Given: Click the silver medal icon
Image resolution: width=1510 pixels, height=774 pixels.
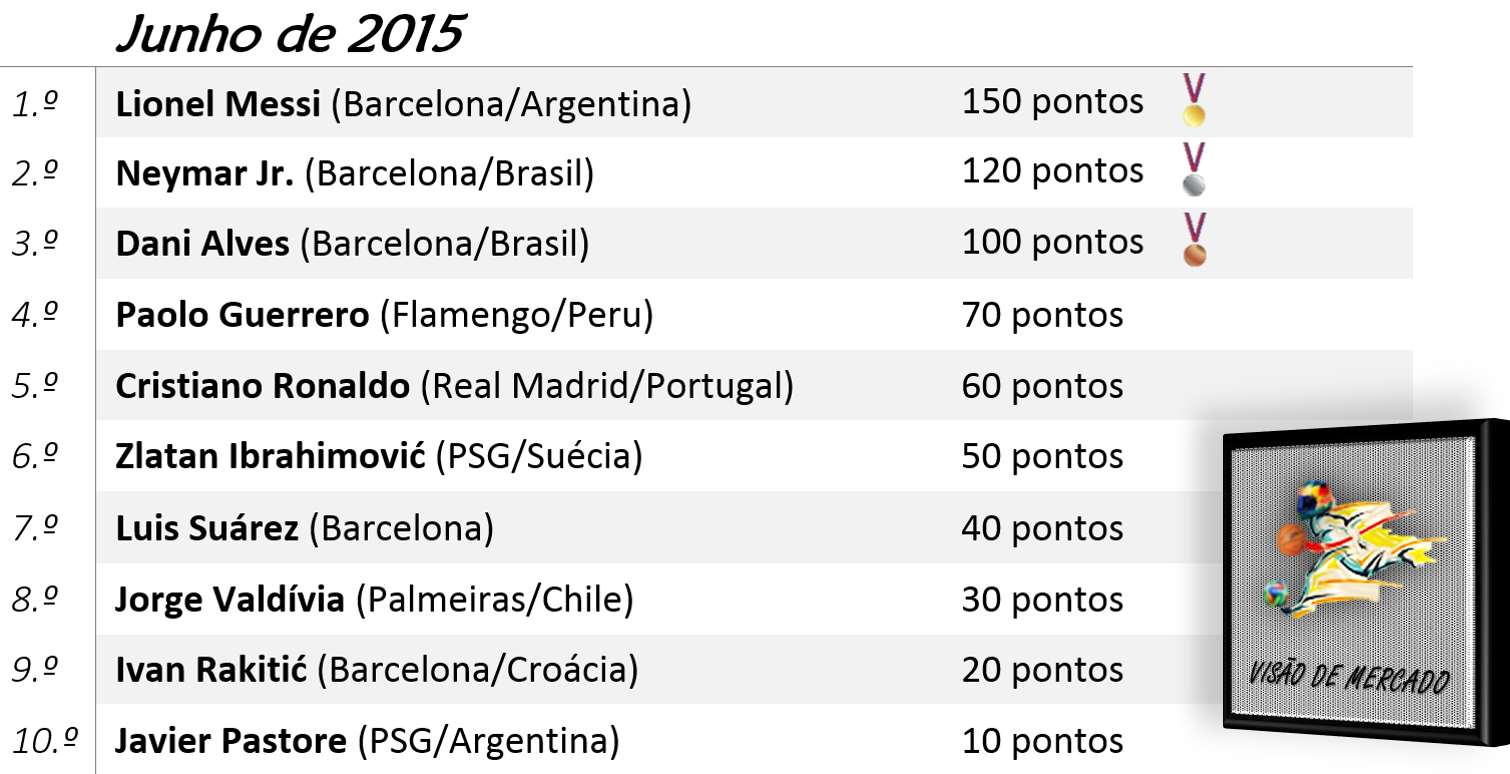Looking at the screenshot, I should 1193,170.
